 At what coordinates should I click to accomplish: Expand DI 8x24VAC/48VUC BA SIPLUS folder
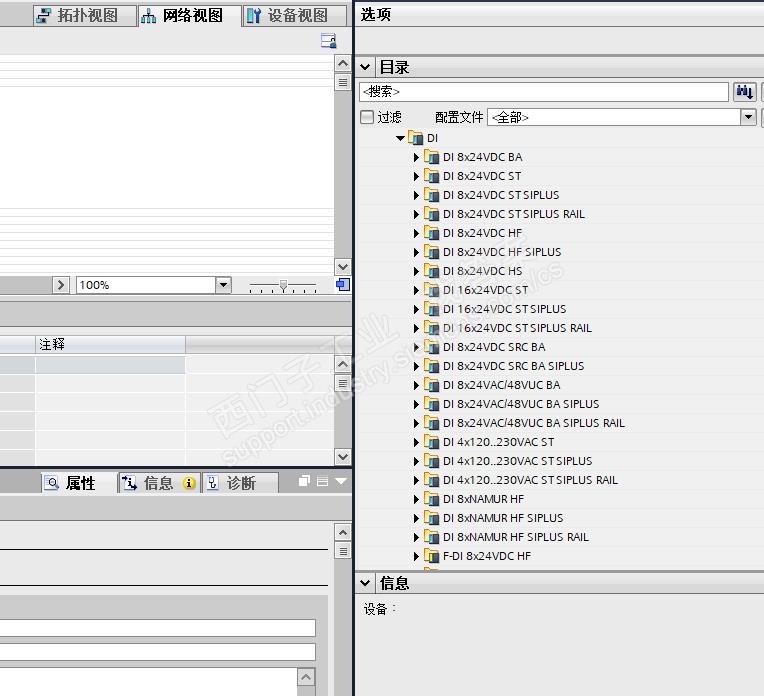[x=416, y=404]
